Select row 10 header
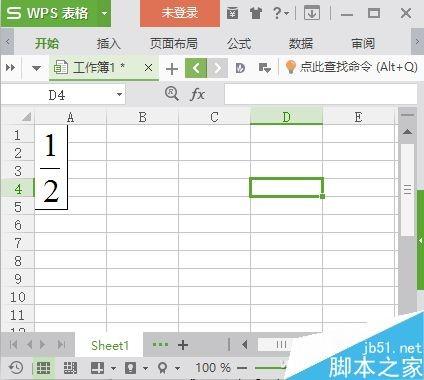 [18, 297]
